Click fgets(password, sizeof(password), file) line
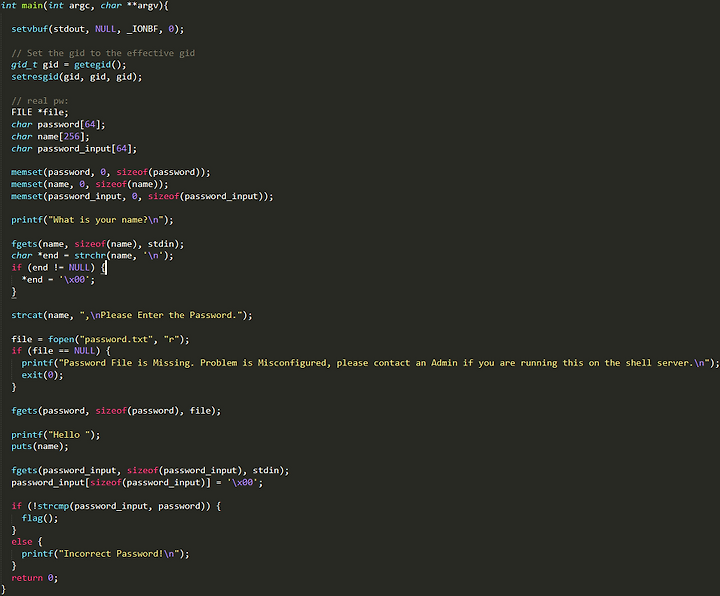The width and height of the screenshot is (720, 596). (x=116, y=411)
